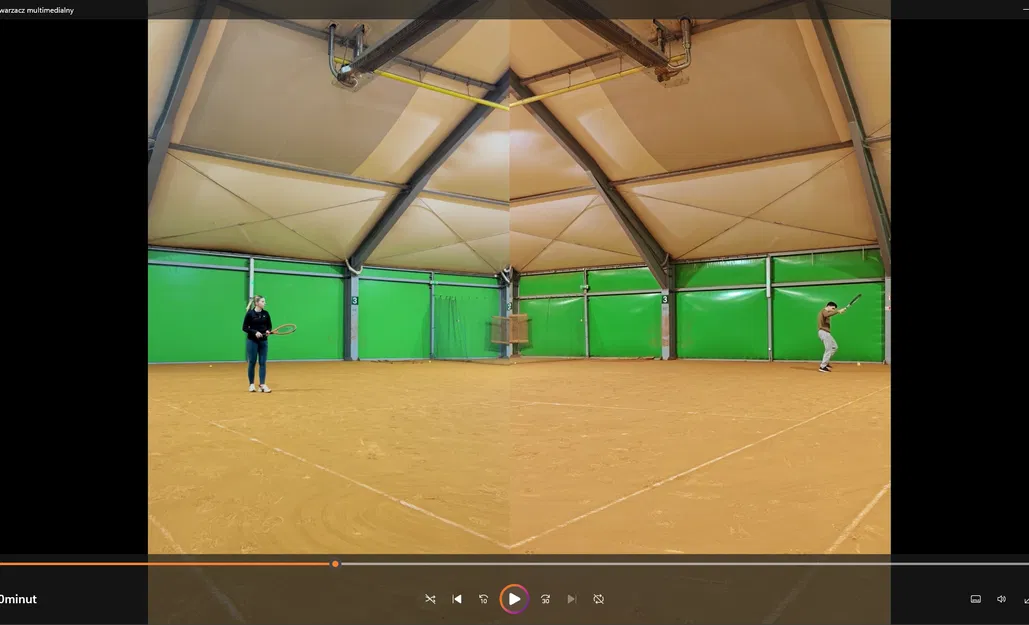Click the remaining time label

(x=20, y=598)
